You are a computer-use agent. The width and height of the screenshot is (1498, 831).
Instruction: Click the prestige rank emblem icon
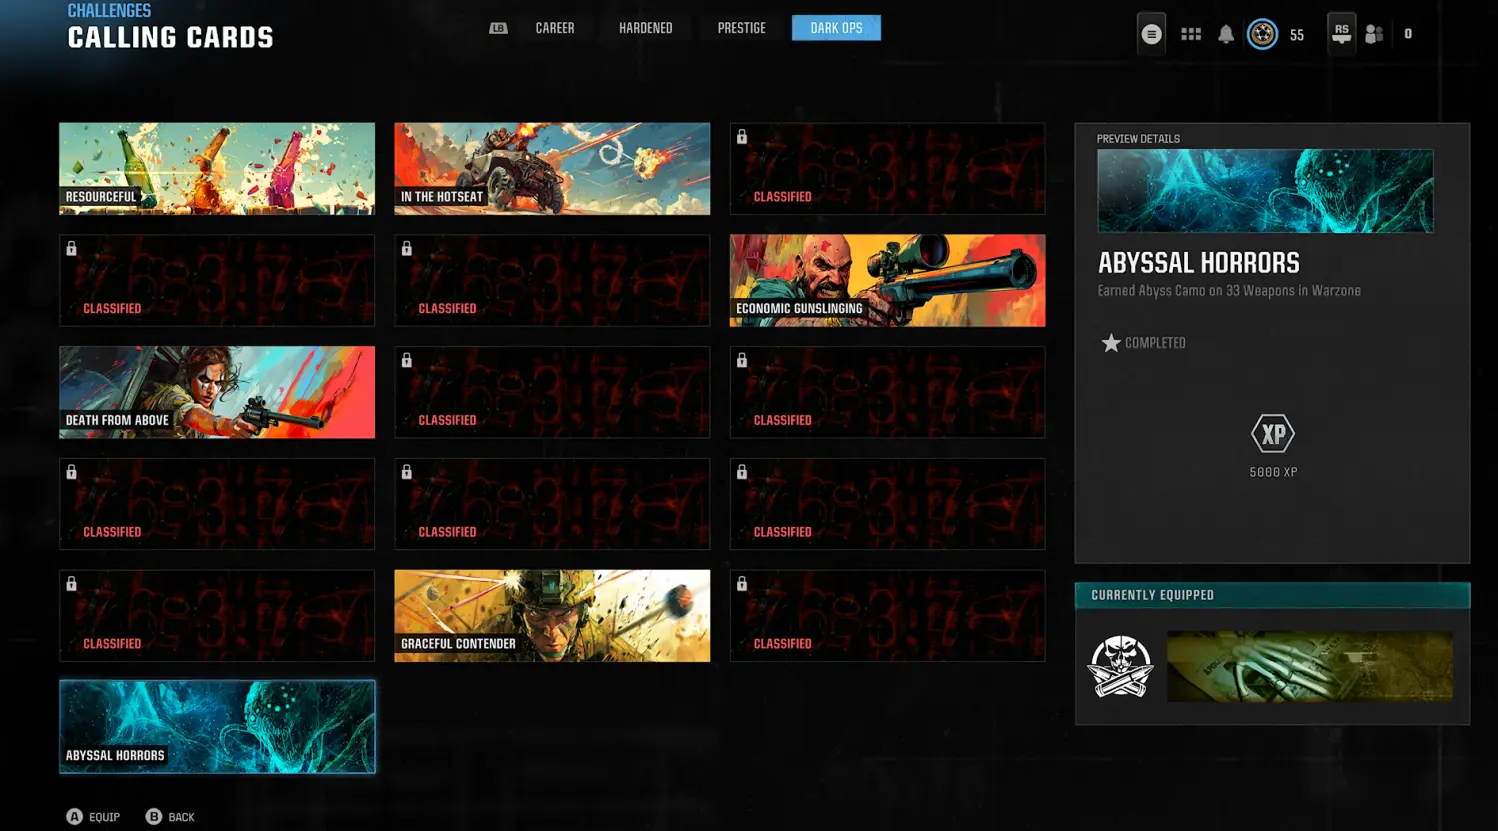(1262, 34)
